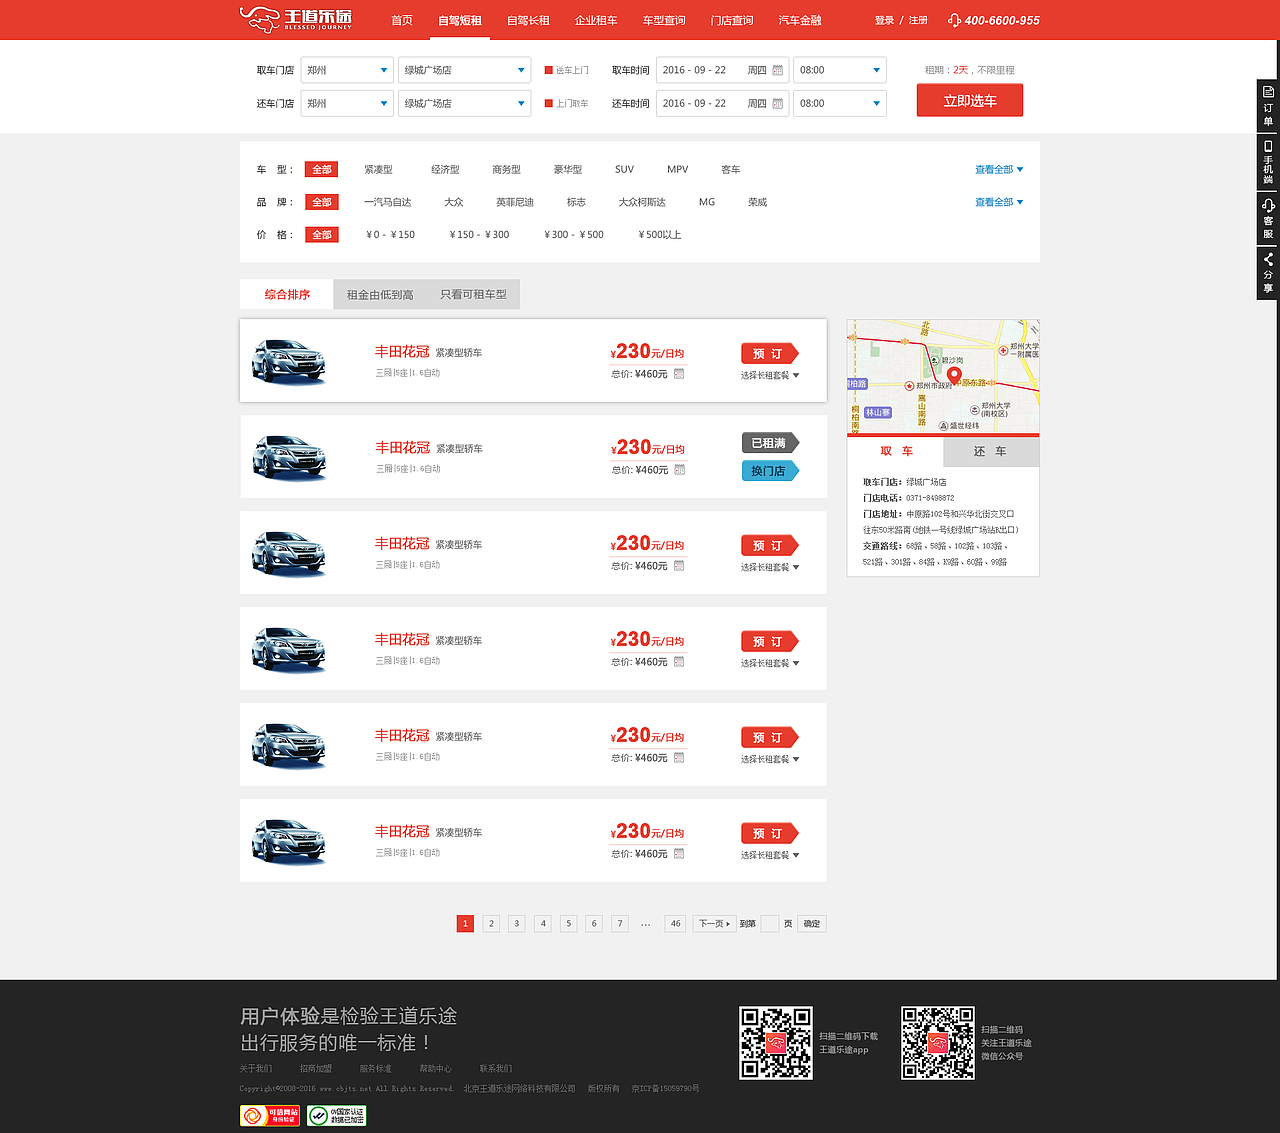
Task: Select 全部 for 价格 filter
Action: coord(322,235)
